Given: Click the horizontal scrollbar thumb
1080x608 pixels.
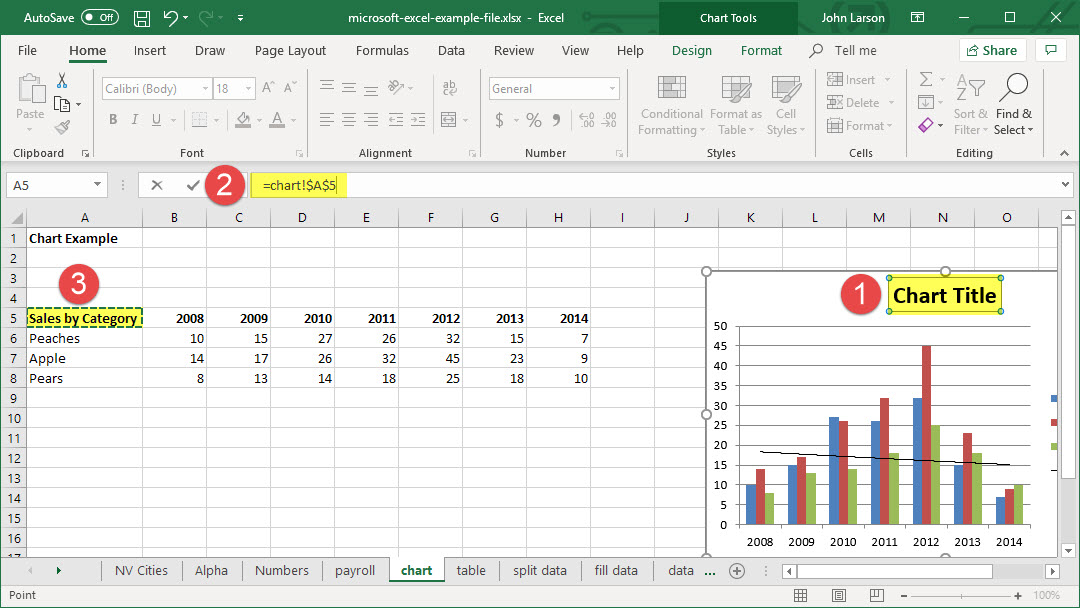Looking at the screenshot, I should [x=895, y=571].
